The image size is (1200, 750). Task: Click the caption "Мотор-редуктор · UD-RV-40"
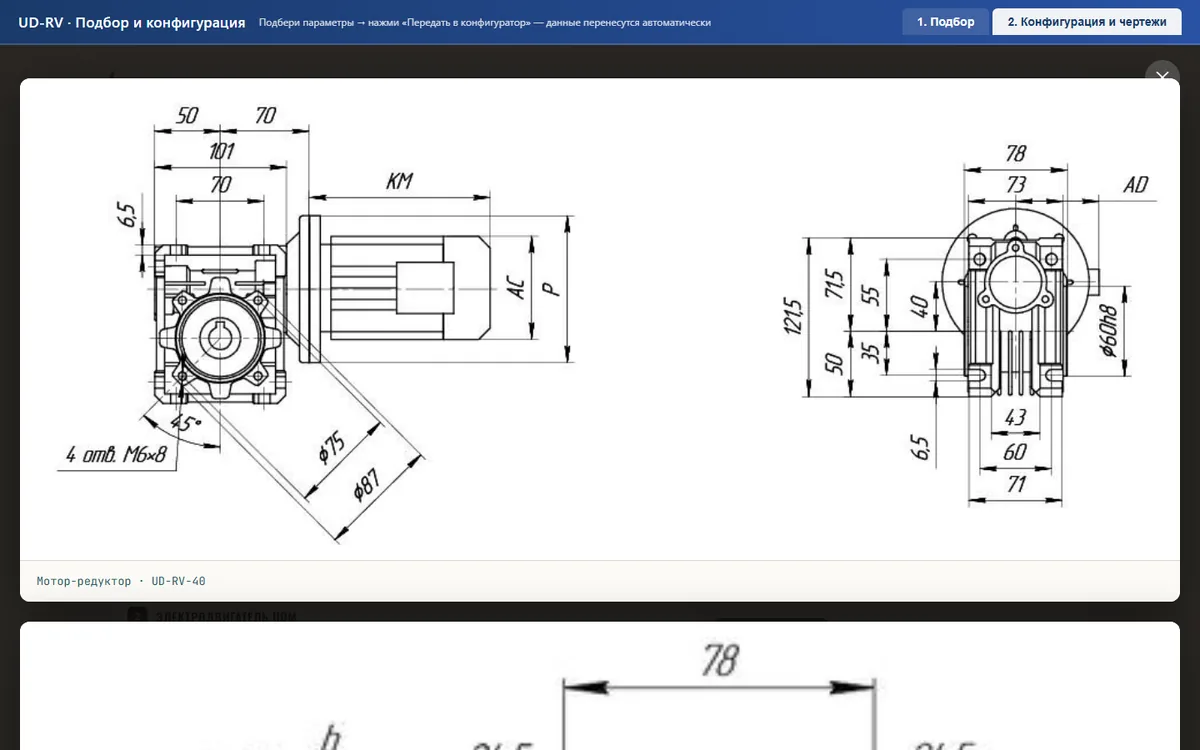pos(121,581)
